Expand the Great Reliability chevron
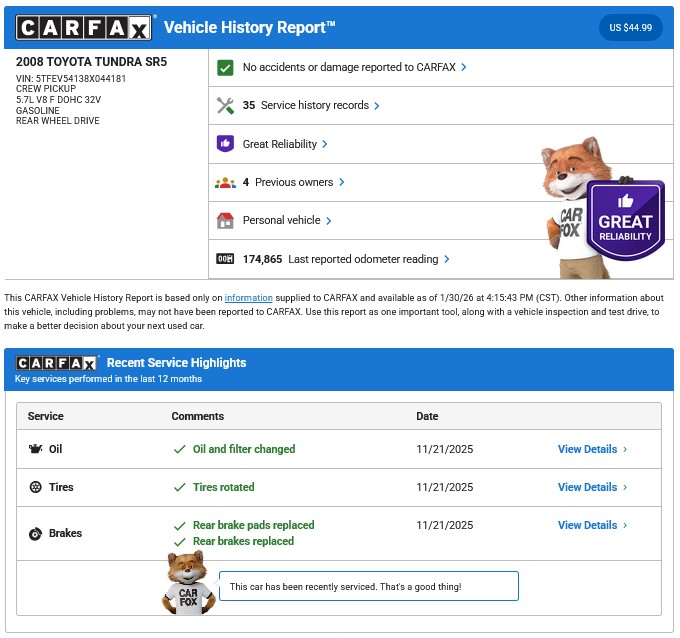 click(325, 144)
